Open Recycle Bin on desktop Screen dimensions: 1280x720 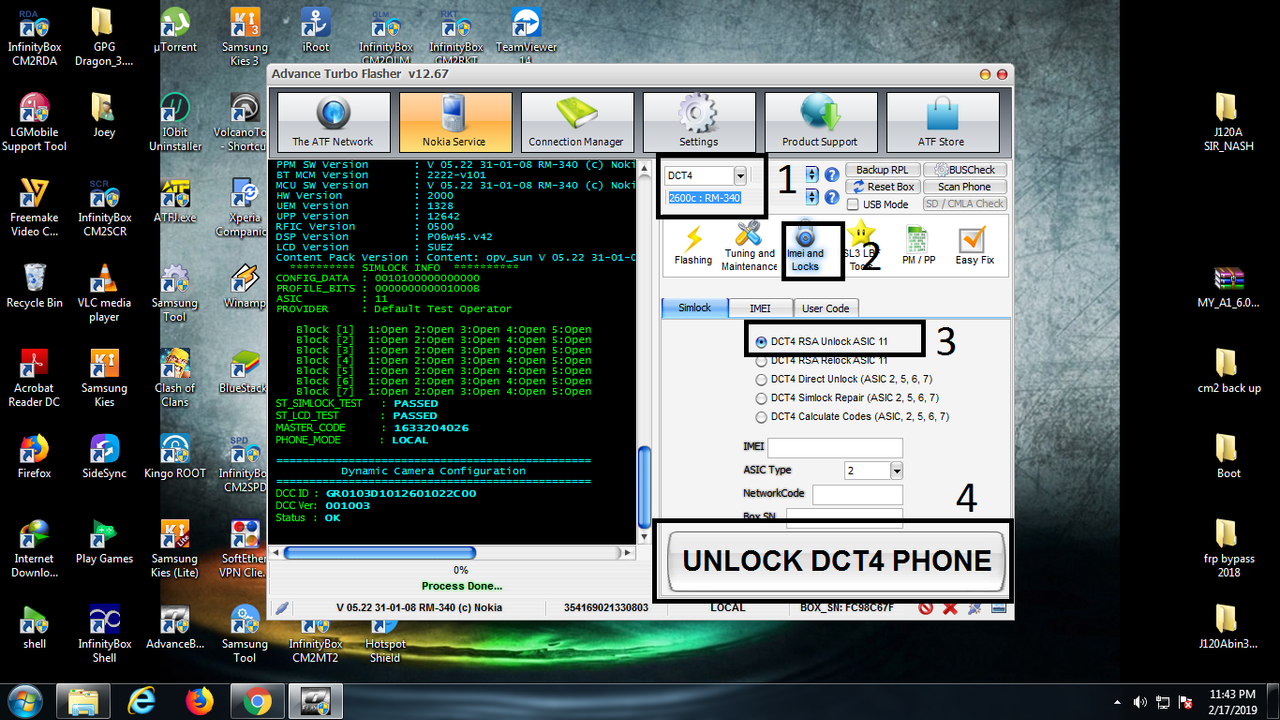tap(34, 285)
